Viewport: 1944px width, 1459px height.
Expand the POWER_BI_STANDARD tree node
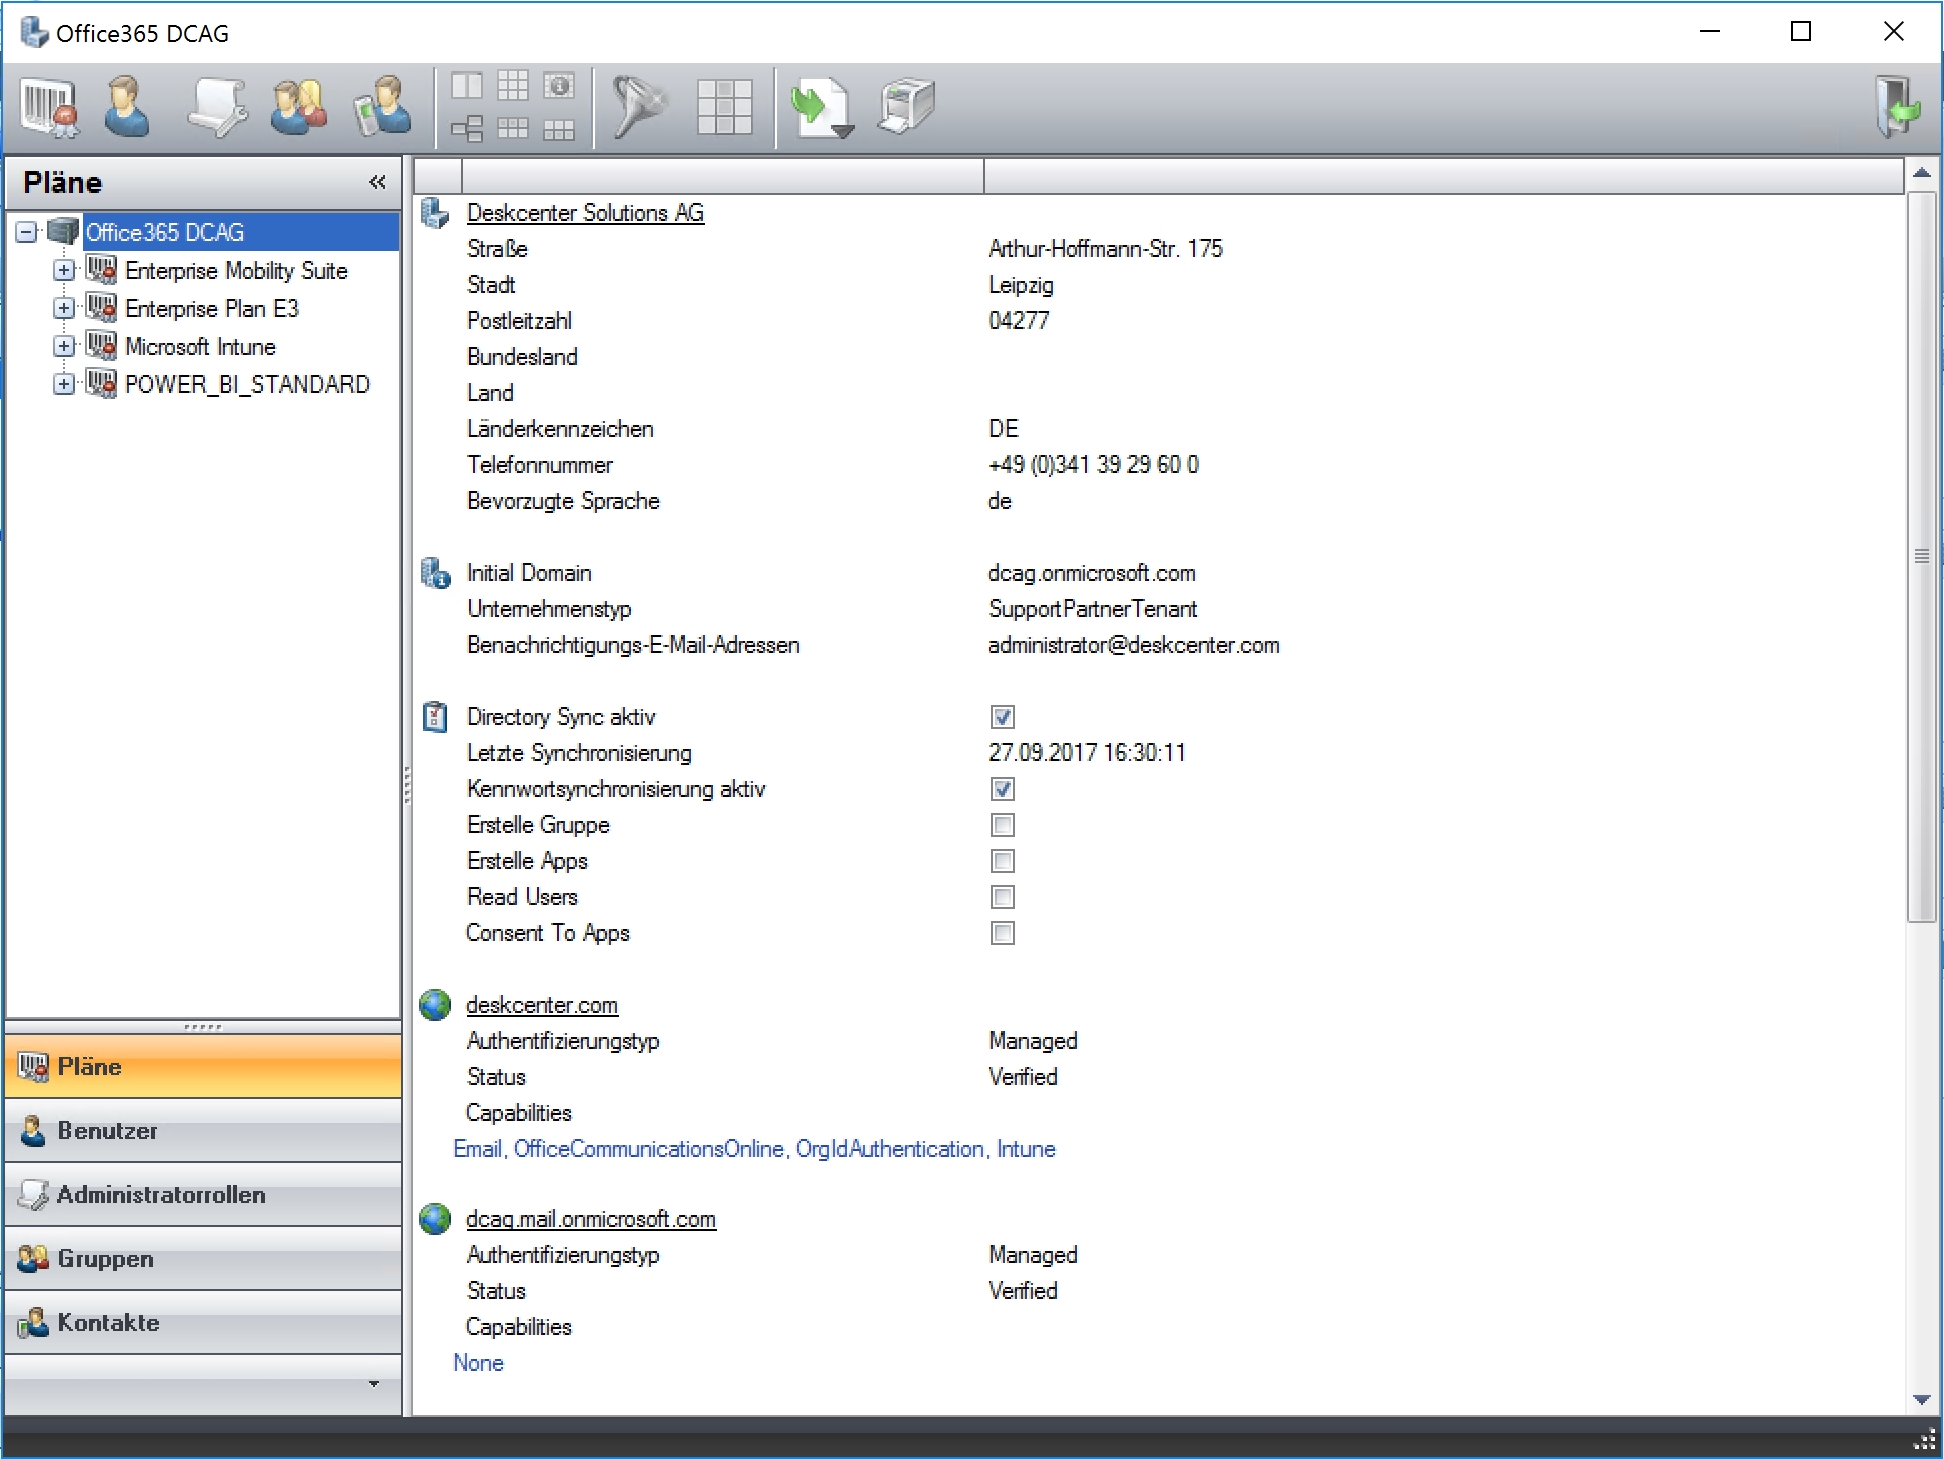(x=64, y=385)
